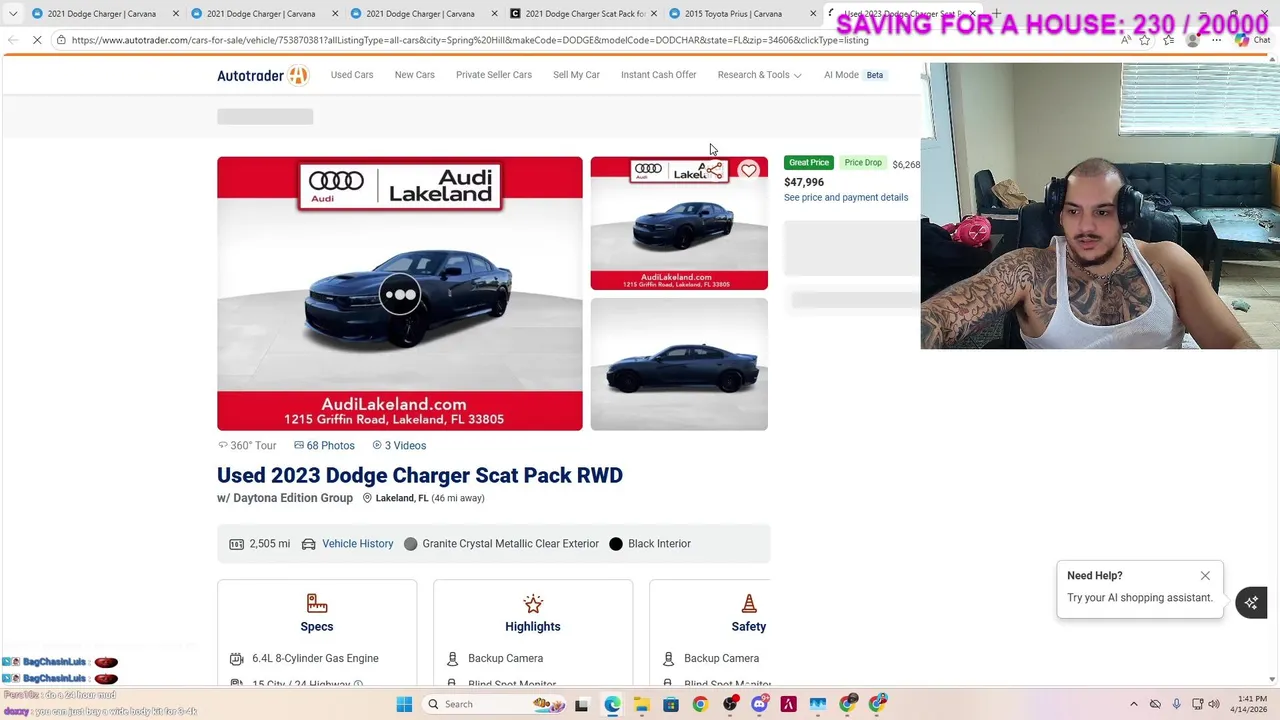Open Sell My Car page
The image size is (1280, 720).
click(x=576, y=75)
